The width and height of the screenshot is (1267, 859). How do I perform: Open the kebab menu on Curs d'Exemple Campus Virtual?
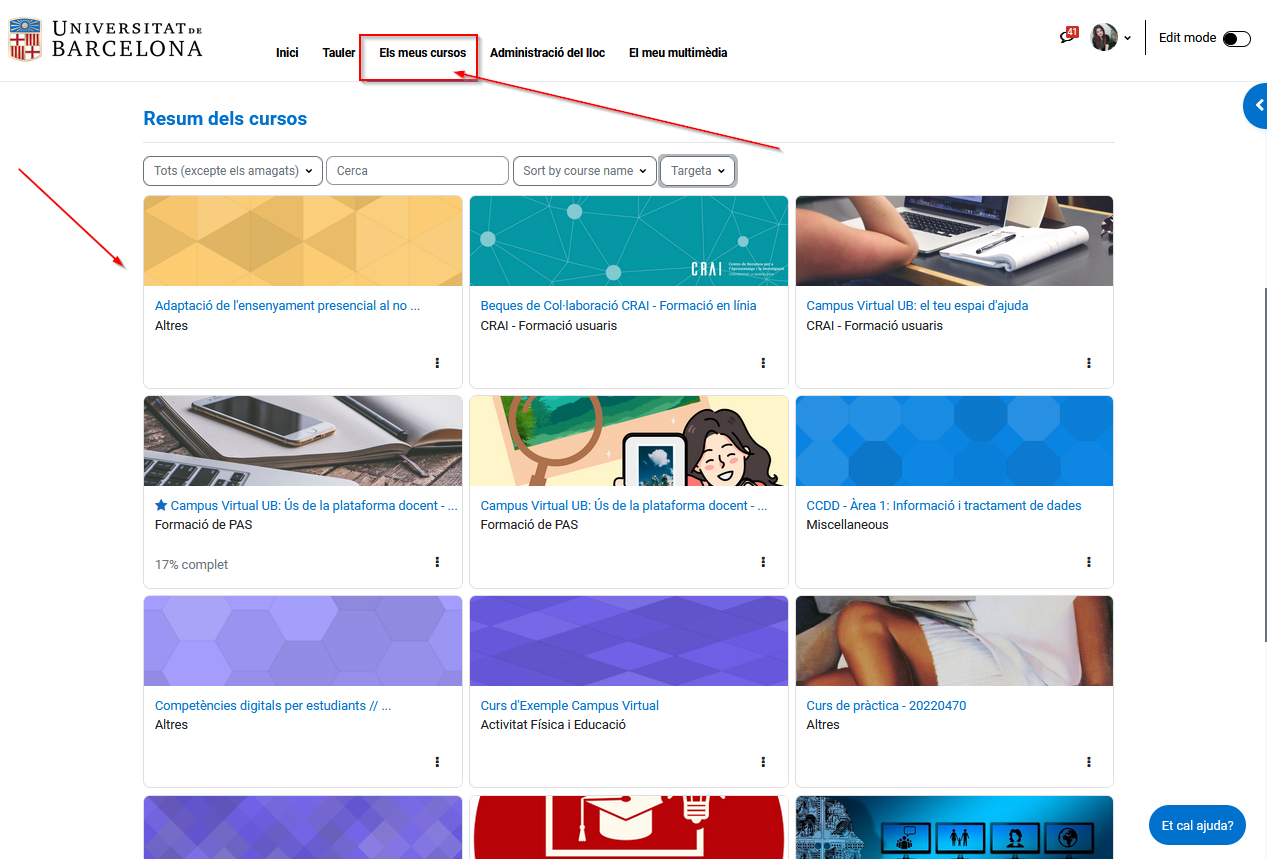pyautogui.click(x=763, y=761)
